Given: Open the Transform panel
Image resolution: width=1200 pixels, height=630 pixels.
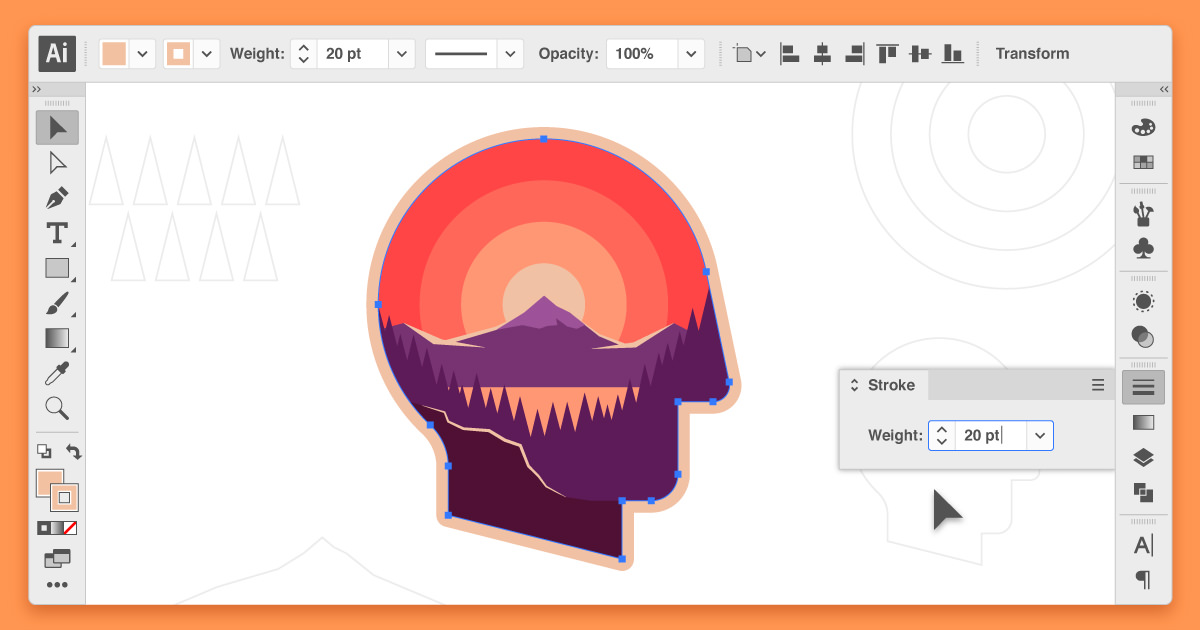Looking at the screenshot, I should (1032, 53).
